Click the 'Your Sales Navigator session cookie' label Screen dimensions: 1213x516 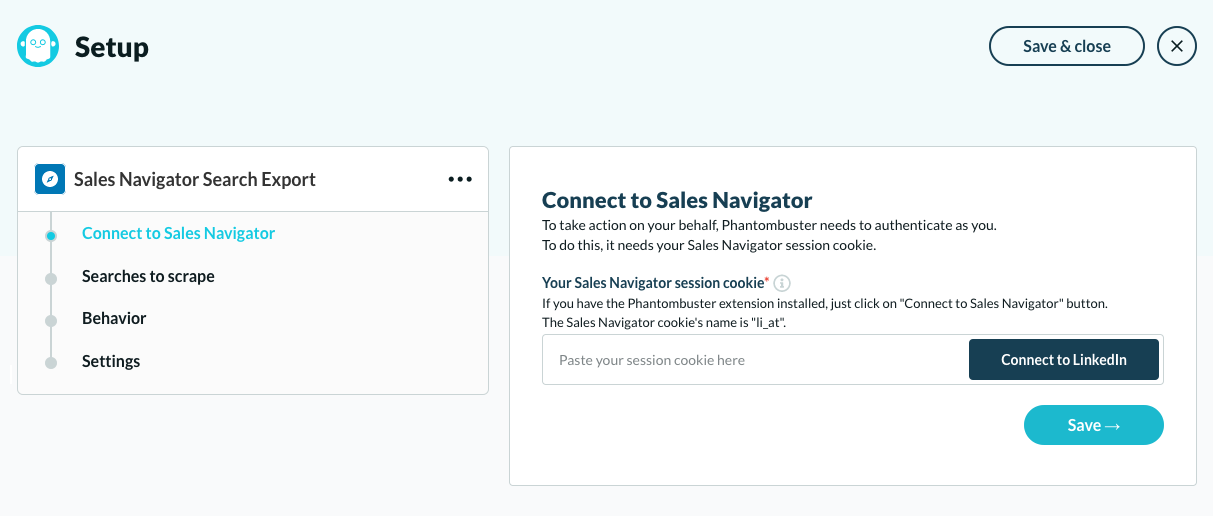654,284
